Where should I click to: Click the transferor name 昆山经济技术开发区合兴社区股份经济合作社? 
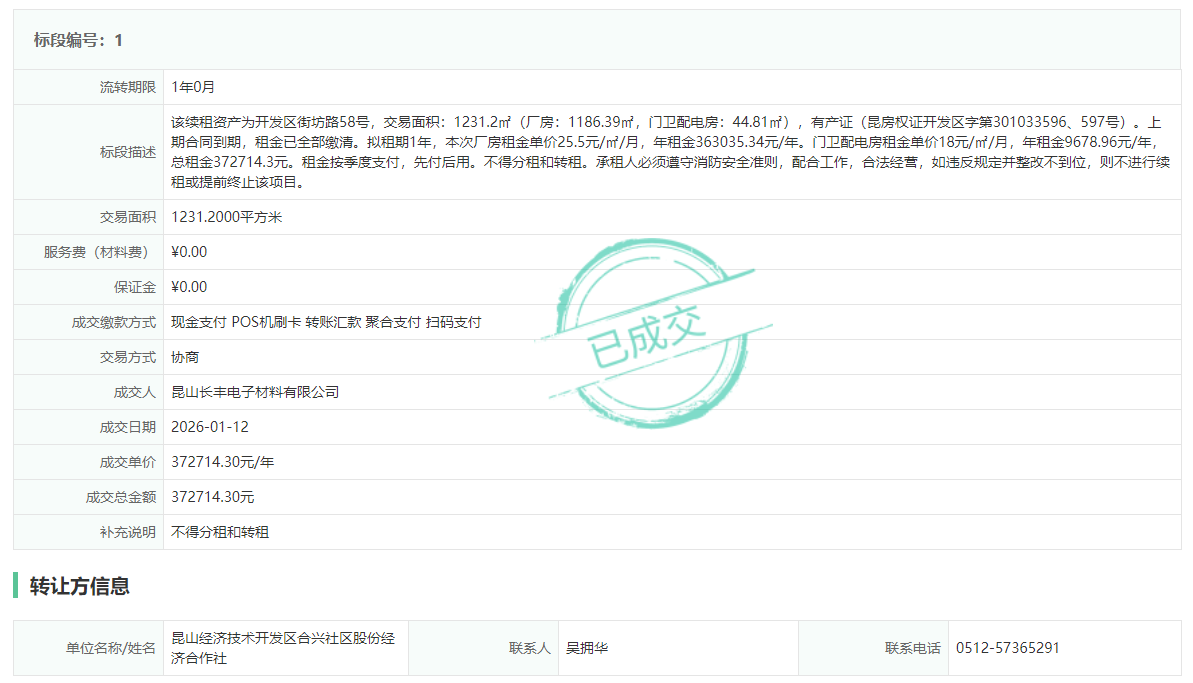283,648
